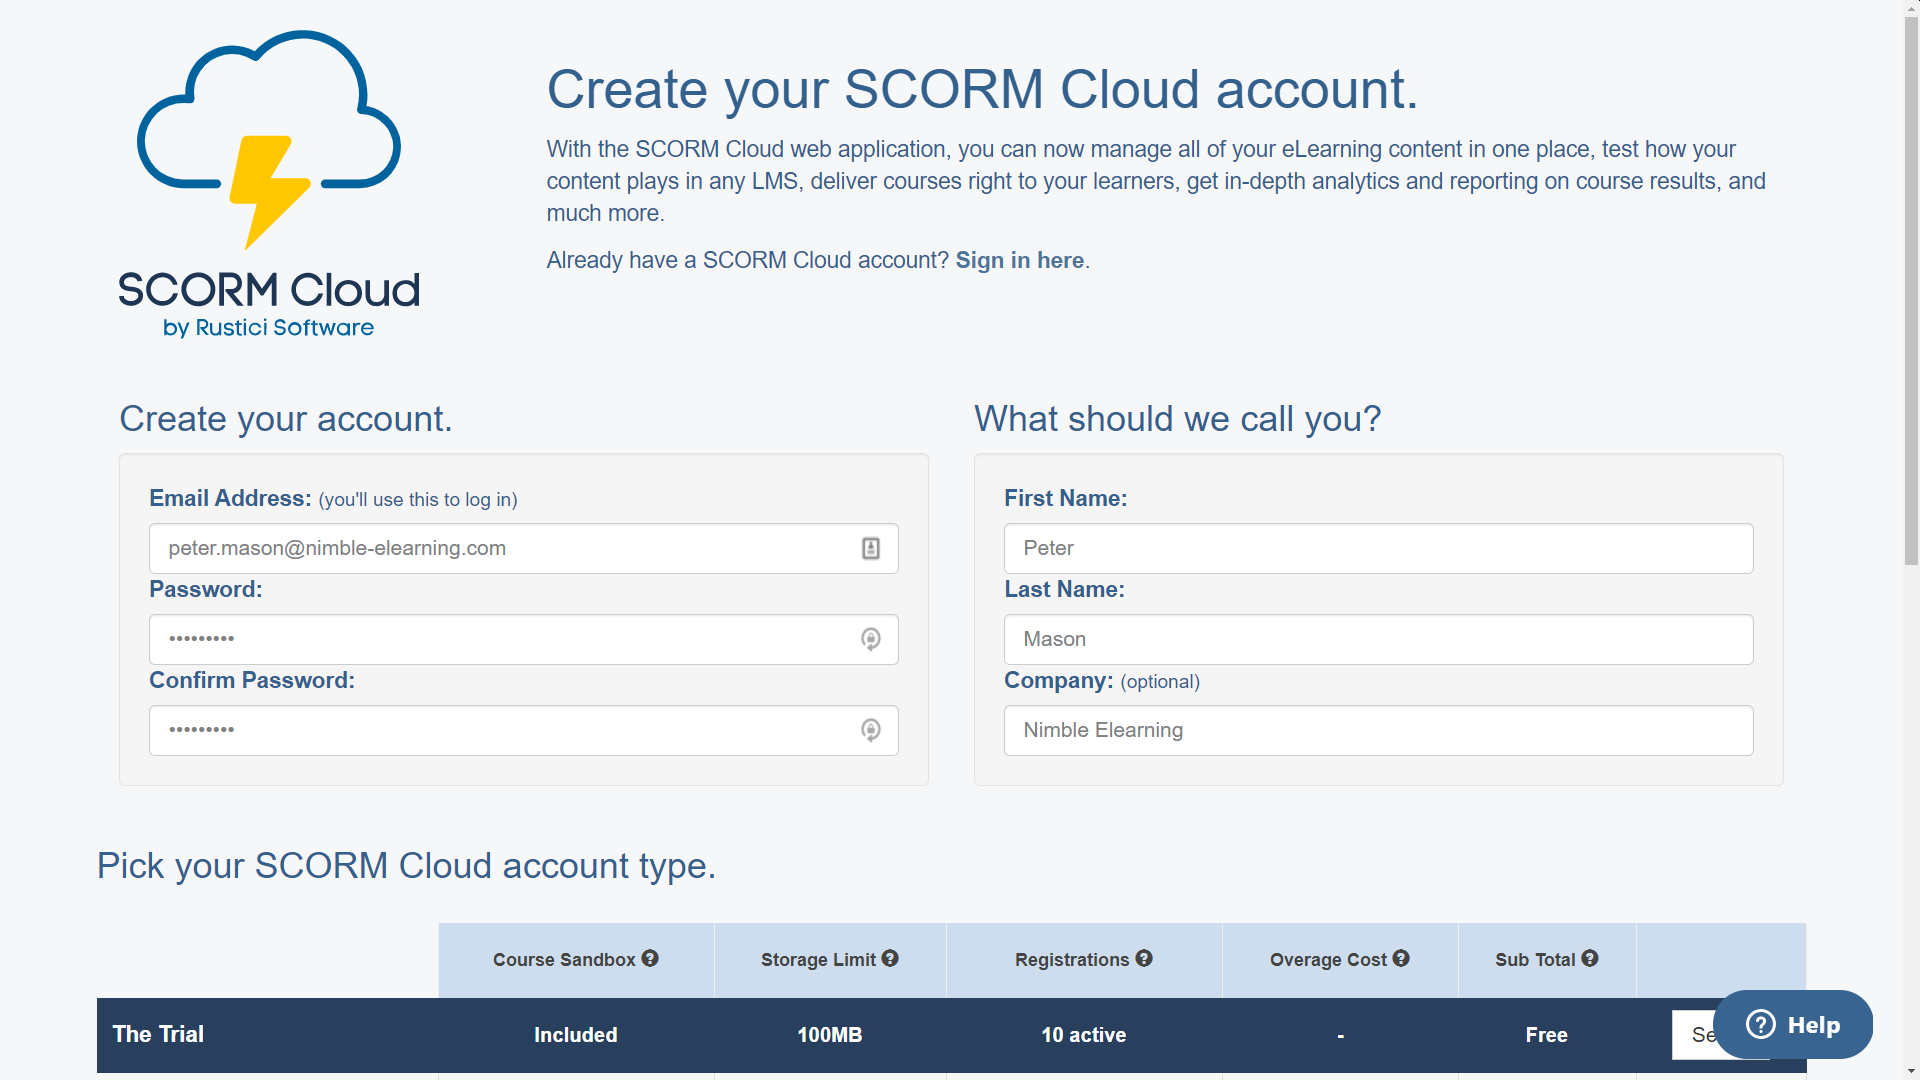The width and height of the screenshot is (1920, 1080).
Task: Focus the Company field containing Nimble Elearning
Action: click(1379, 730)
